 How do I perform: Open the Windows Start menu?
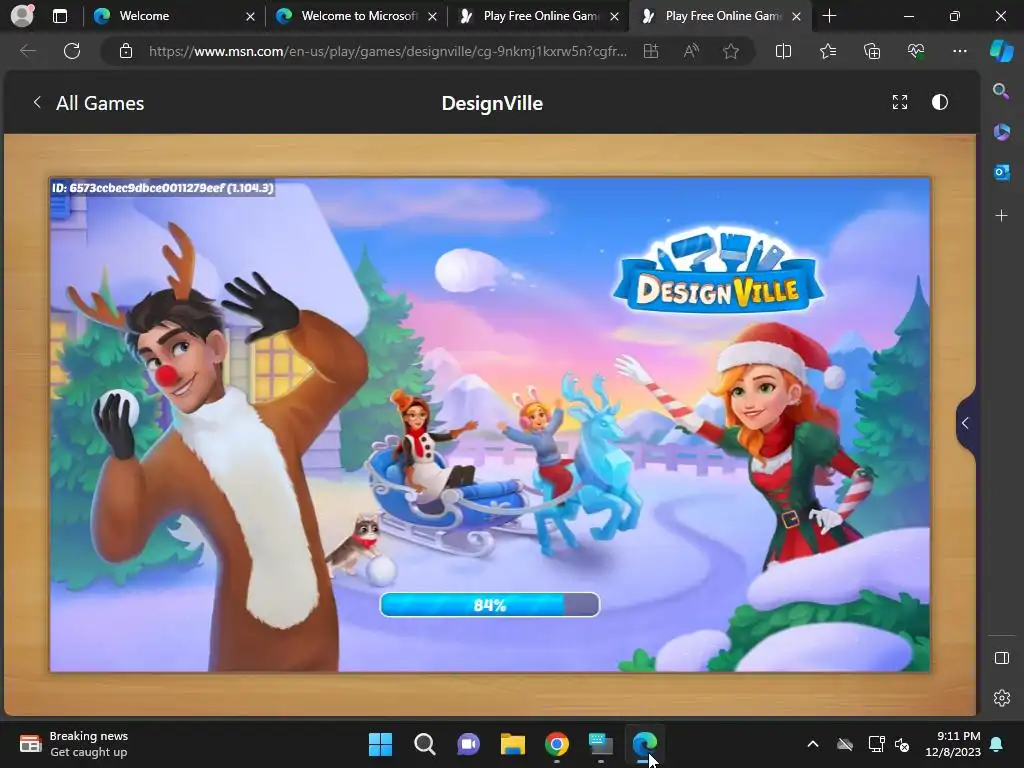380,744
